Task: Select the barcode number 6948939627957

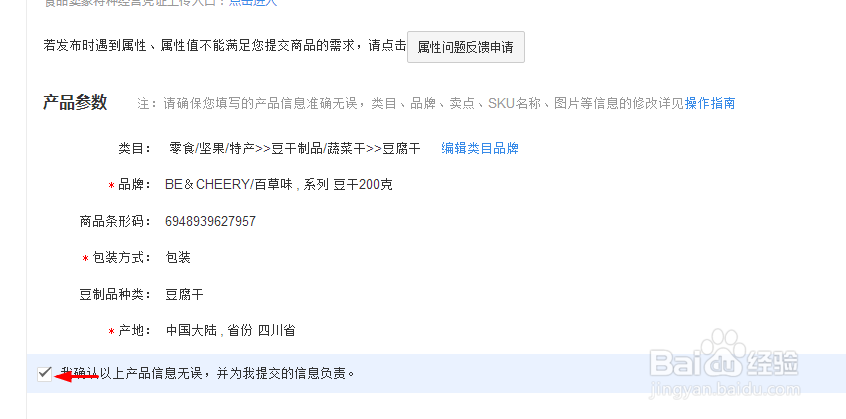Action: 210,221
